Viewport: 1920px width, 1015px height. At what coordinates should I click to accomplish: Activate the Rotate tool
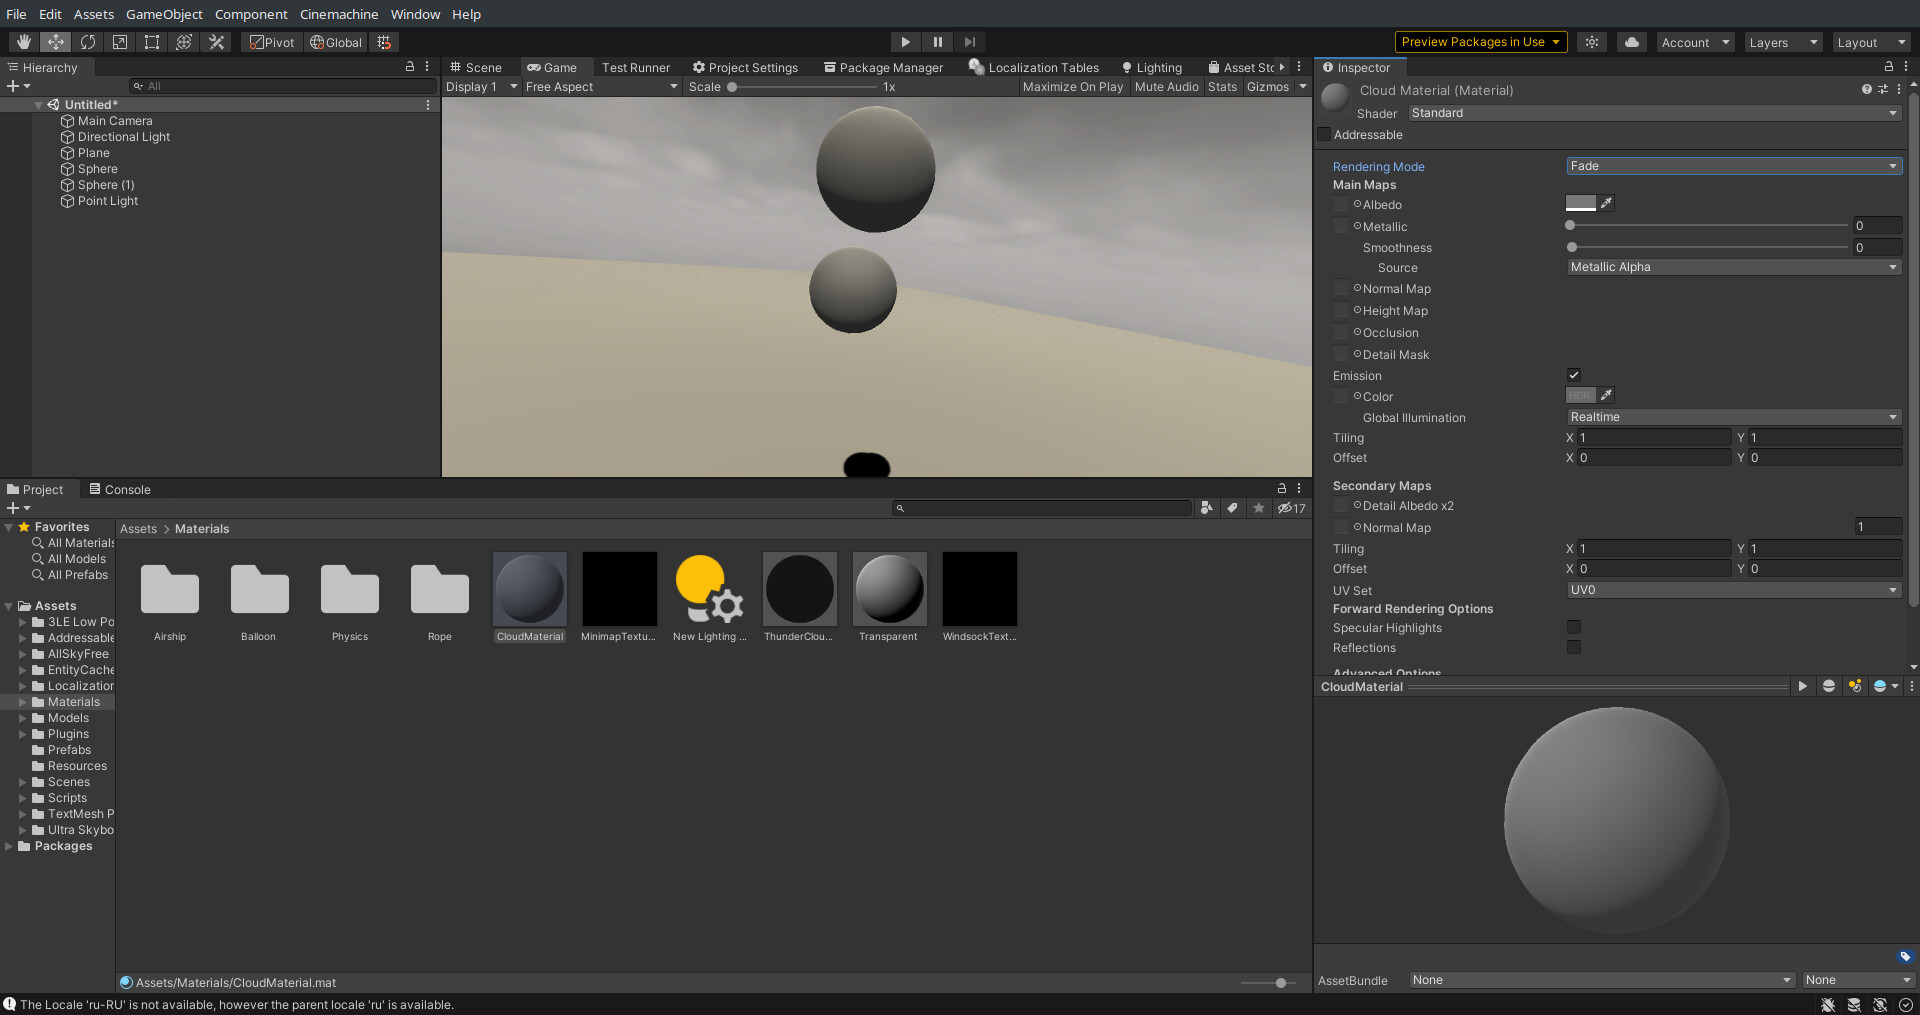coord(88,42)
